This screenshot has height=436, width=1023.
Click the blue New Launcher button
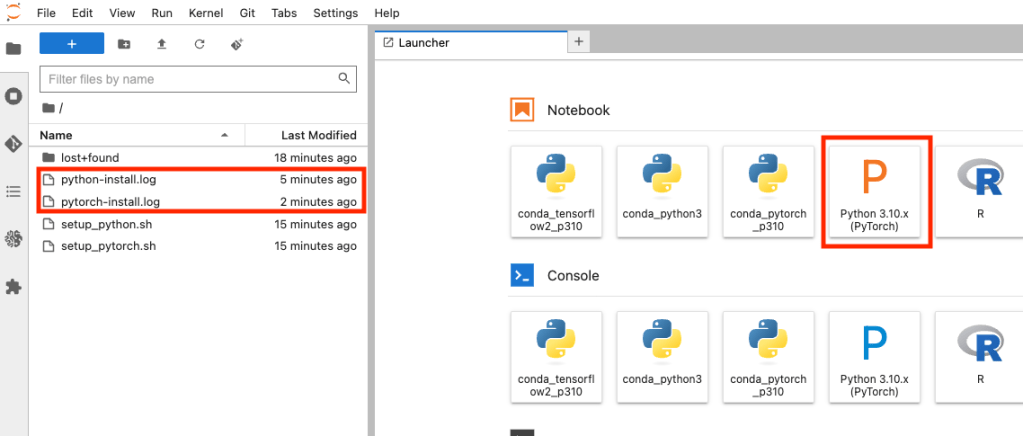click(71, 44)
